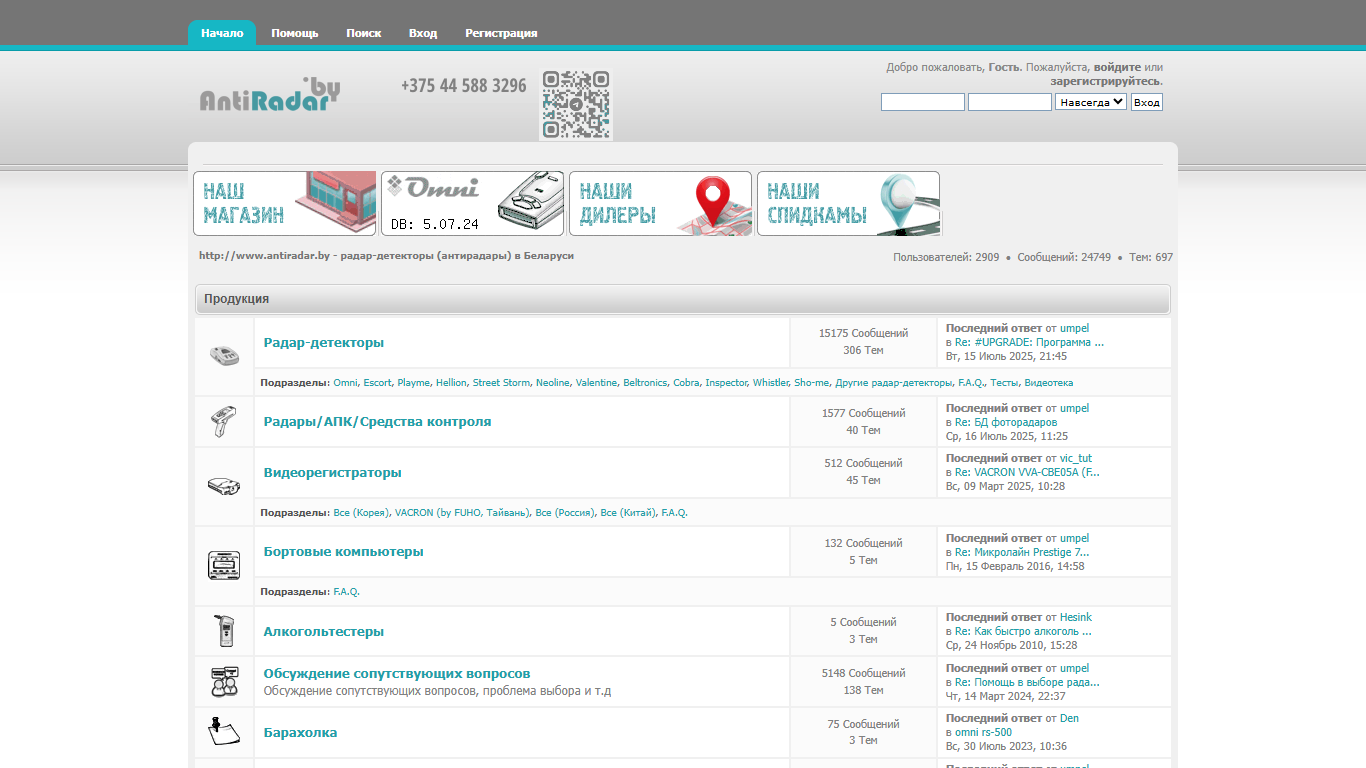Click the Барахолка pinned-note icon

tap(224, 732)
